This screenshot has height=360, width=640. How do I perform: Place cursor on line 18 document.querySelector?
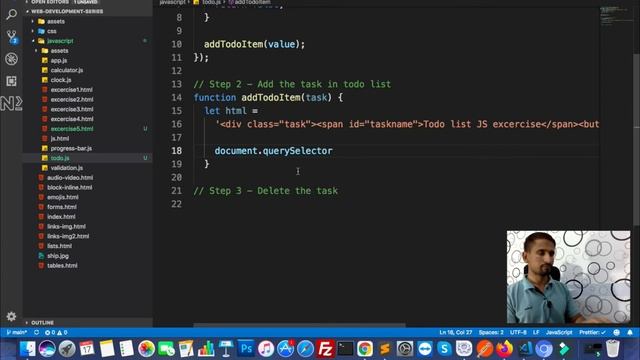pyautogui.click(x=273, y=151)
